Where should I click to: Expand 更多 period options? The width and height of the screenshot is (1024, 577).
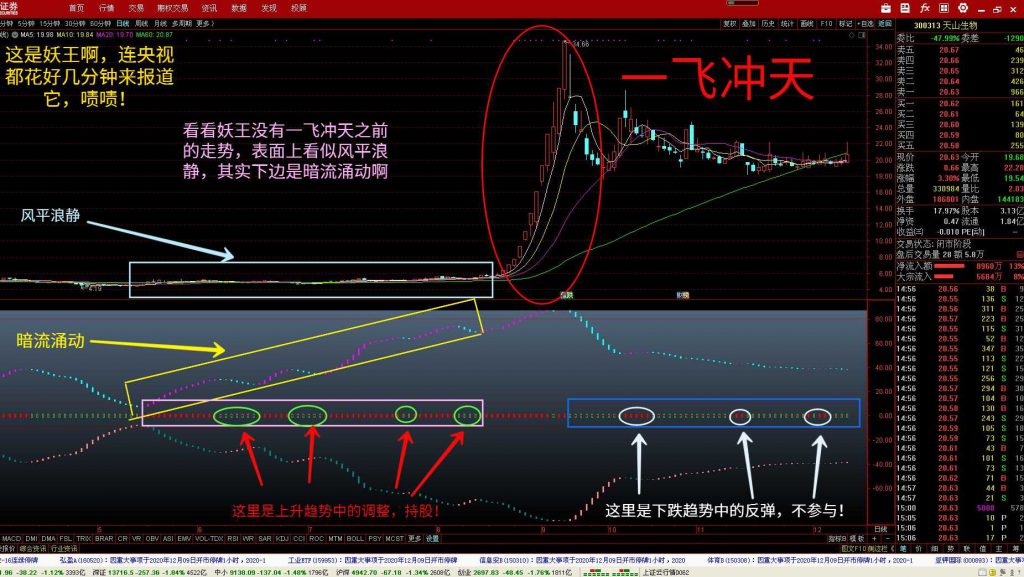205,21
